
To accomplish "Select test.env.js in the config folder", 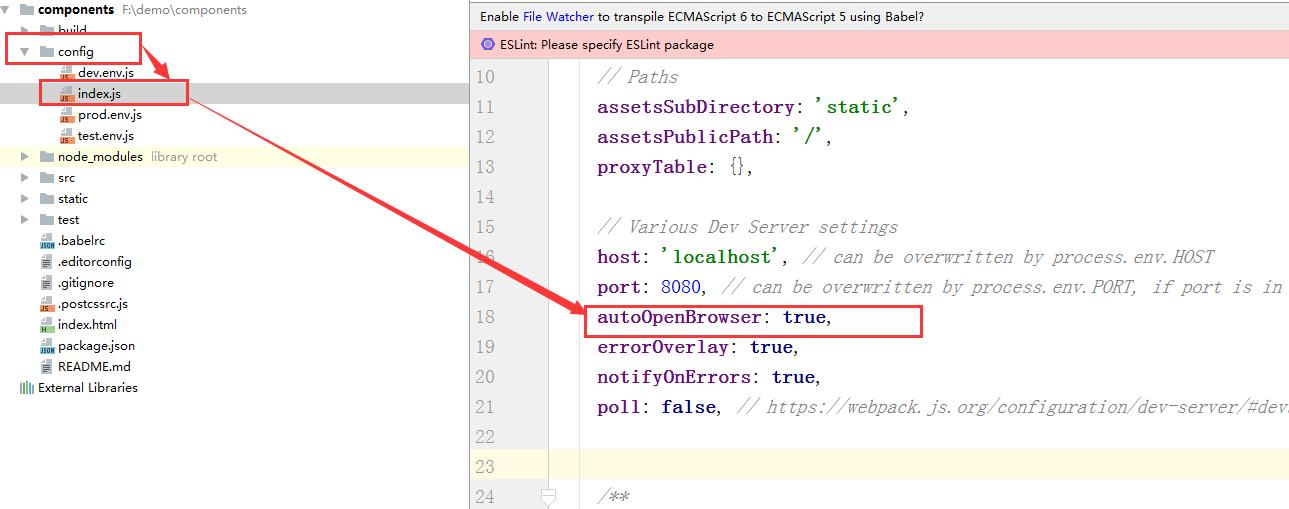I will coord(105,136).
